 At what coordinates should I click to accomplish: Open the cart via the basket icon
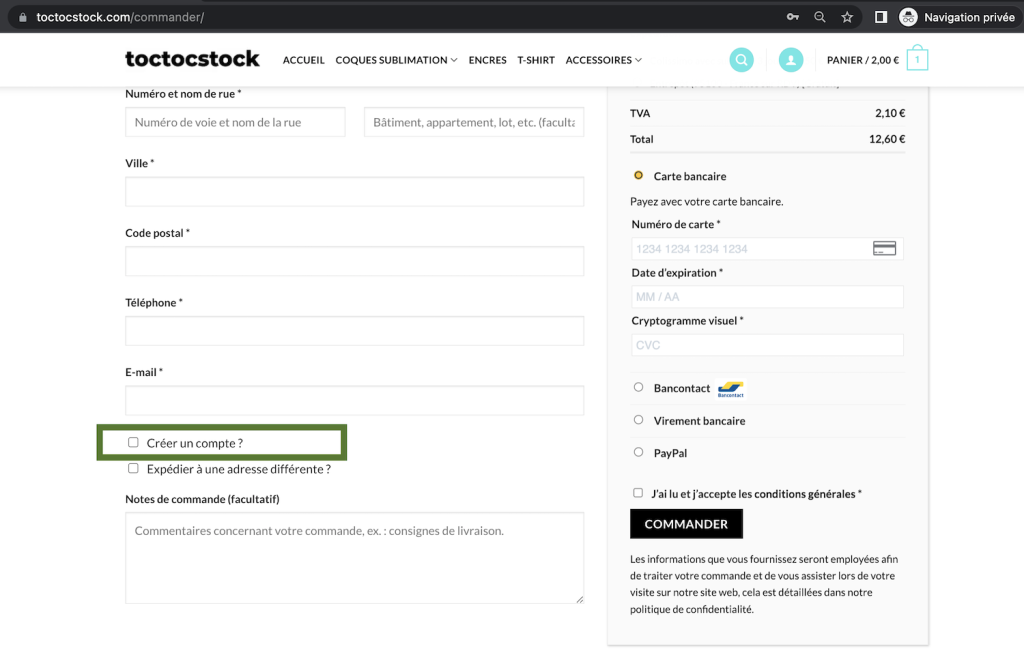[916, 60]
